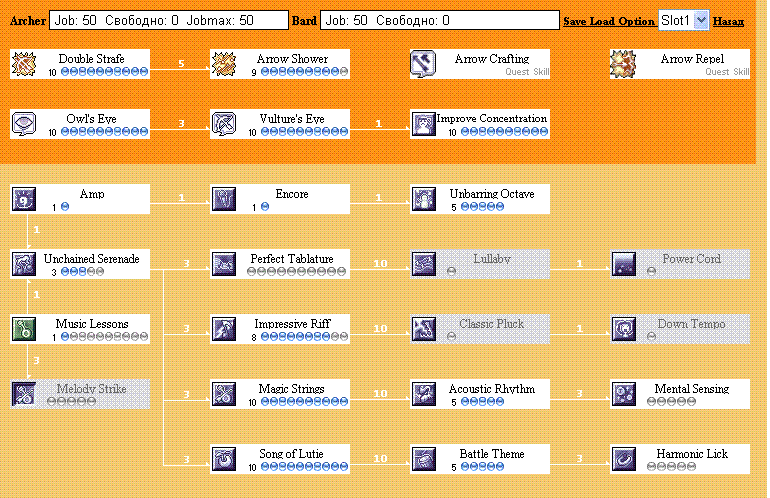Click the Unbarring Octave skill icon
This screenshot has width=770, height=498.
coord(424,199)
